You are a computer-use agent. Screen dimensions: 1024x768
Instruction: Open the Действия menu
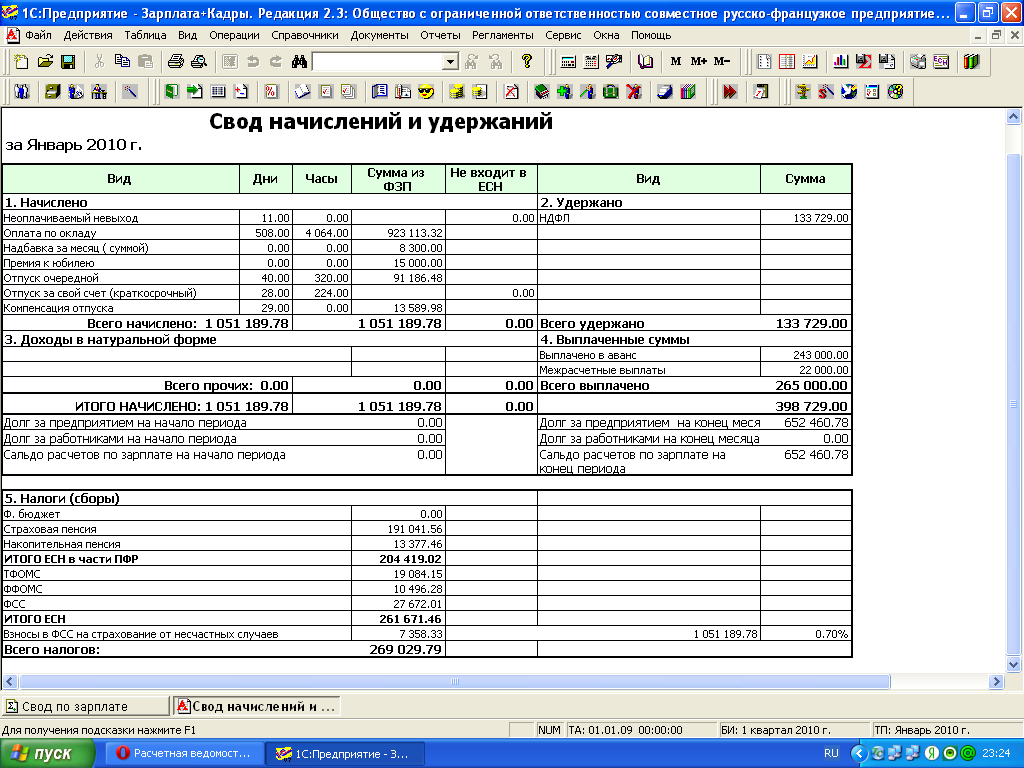(x=88, y=35)
